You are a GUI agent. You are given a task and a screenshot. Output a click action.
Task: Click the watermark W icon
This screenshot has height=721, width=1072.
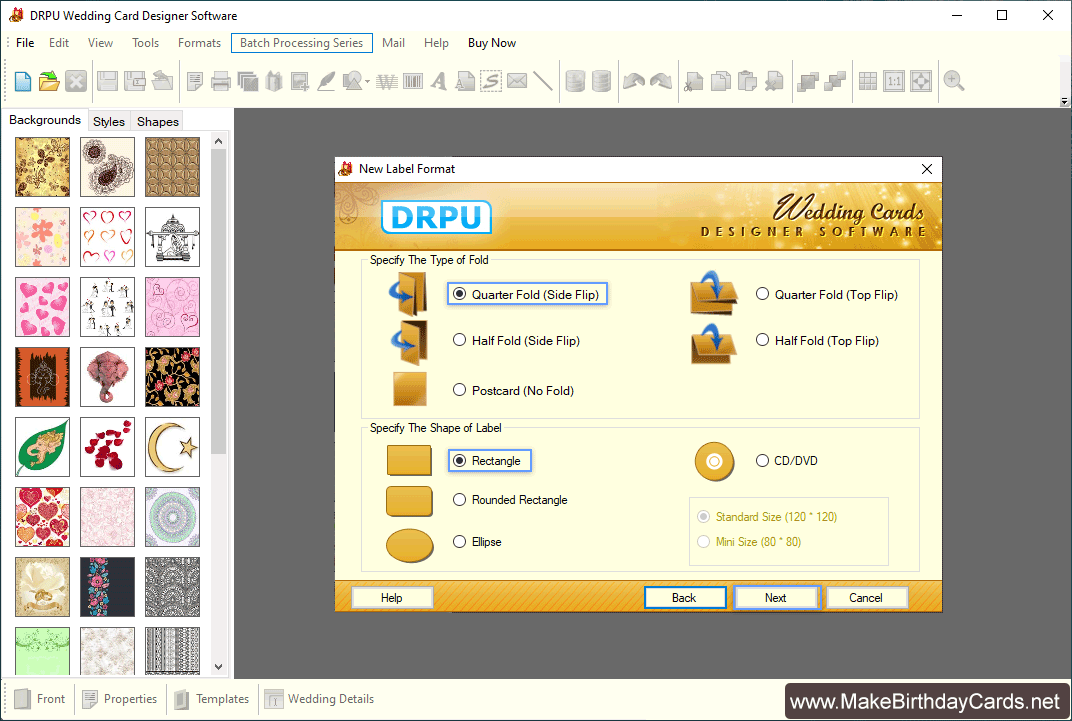[x=387, y=81]
